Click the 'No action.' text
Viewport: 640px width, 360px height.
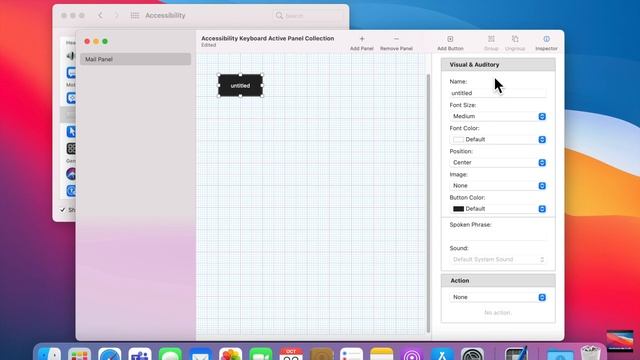pyautogui.click(x=498, y=312)
